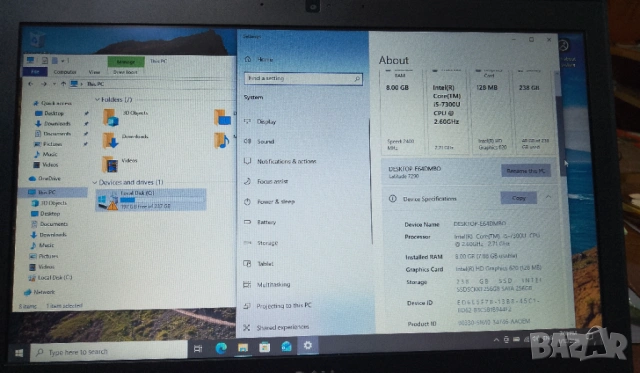Open the Multitasking settings page
Screen dimensions: 640x373
point(273,284)
